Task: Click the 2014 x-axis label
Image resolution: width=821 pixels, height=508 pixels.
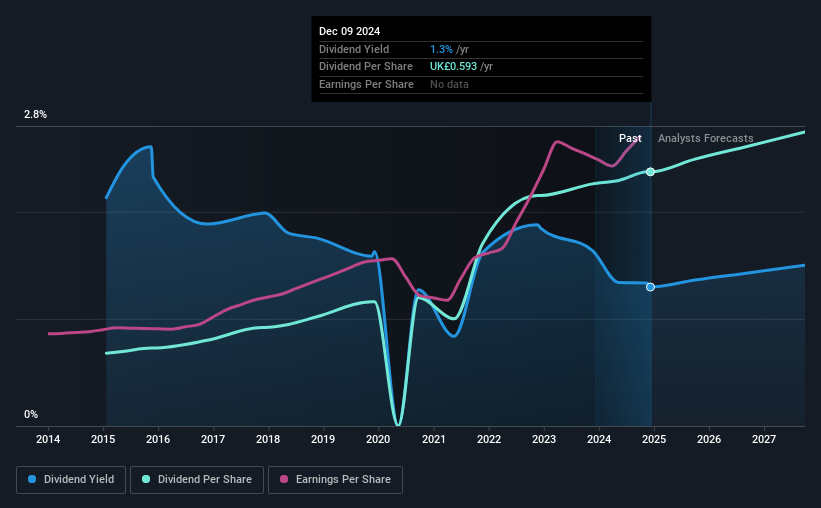Action: point(48,439)
